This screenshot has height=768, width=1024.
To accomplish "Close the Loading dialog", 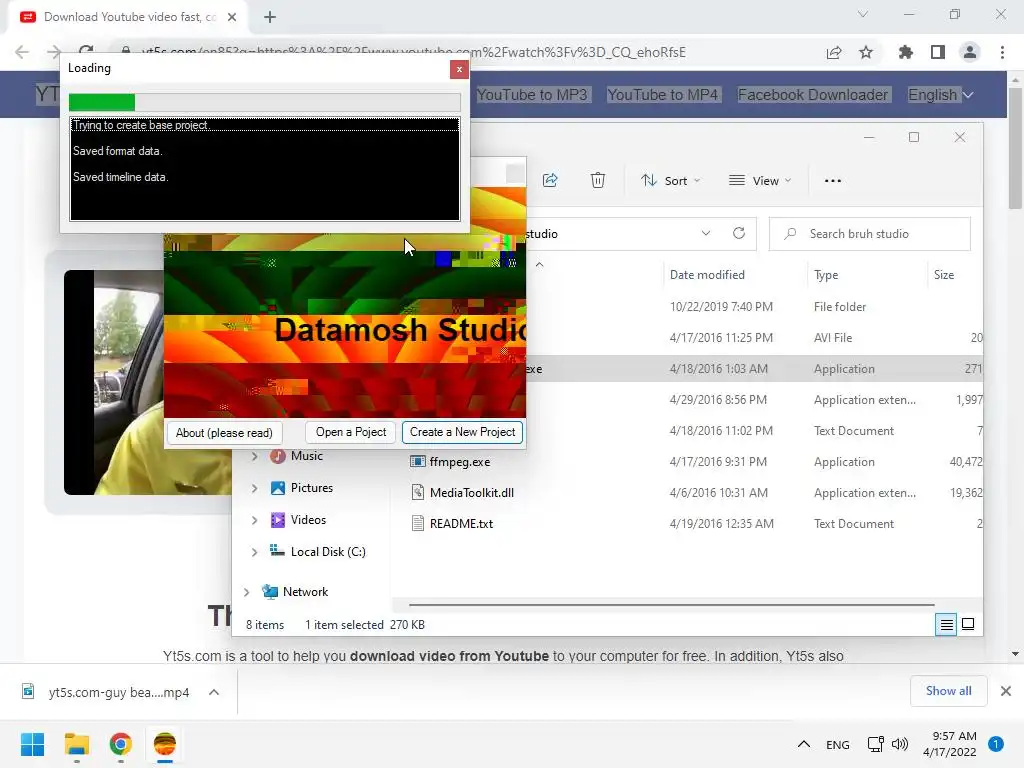I will (459, 69).
